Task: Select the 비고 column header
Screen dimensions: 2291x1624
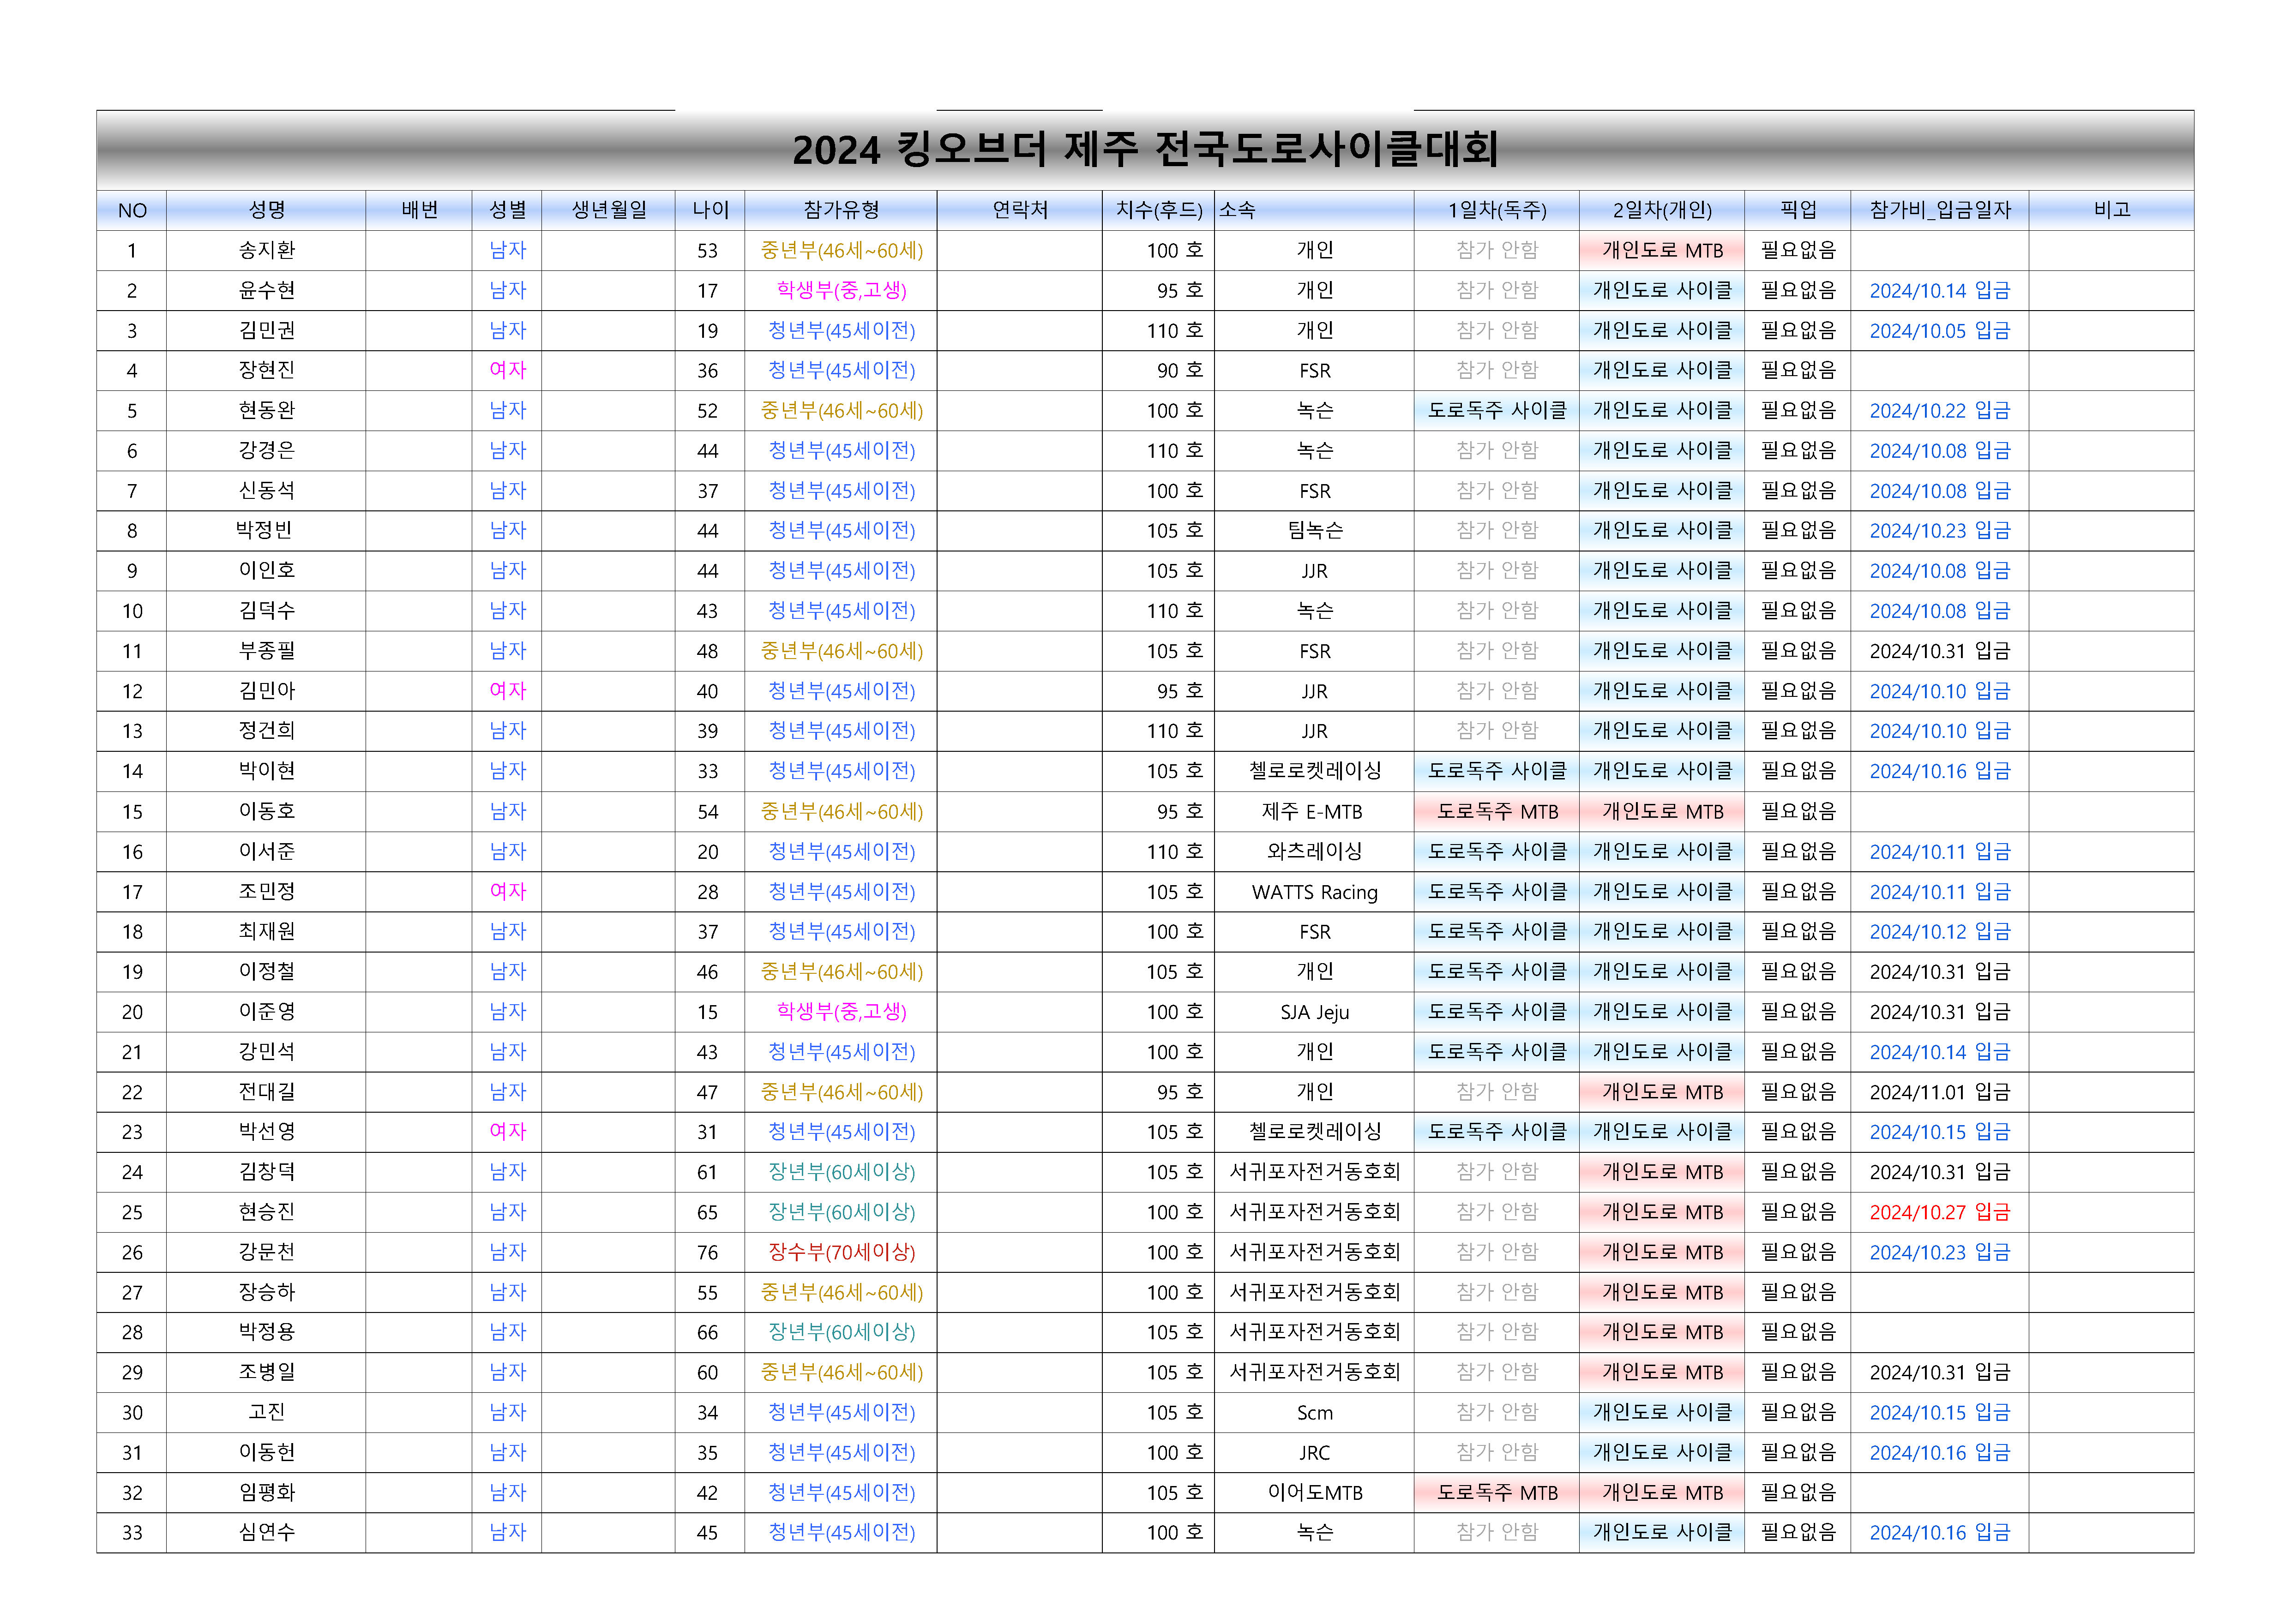Action: 2112,210
